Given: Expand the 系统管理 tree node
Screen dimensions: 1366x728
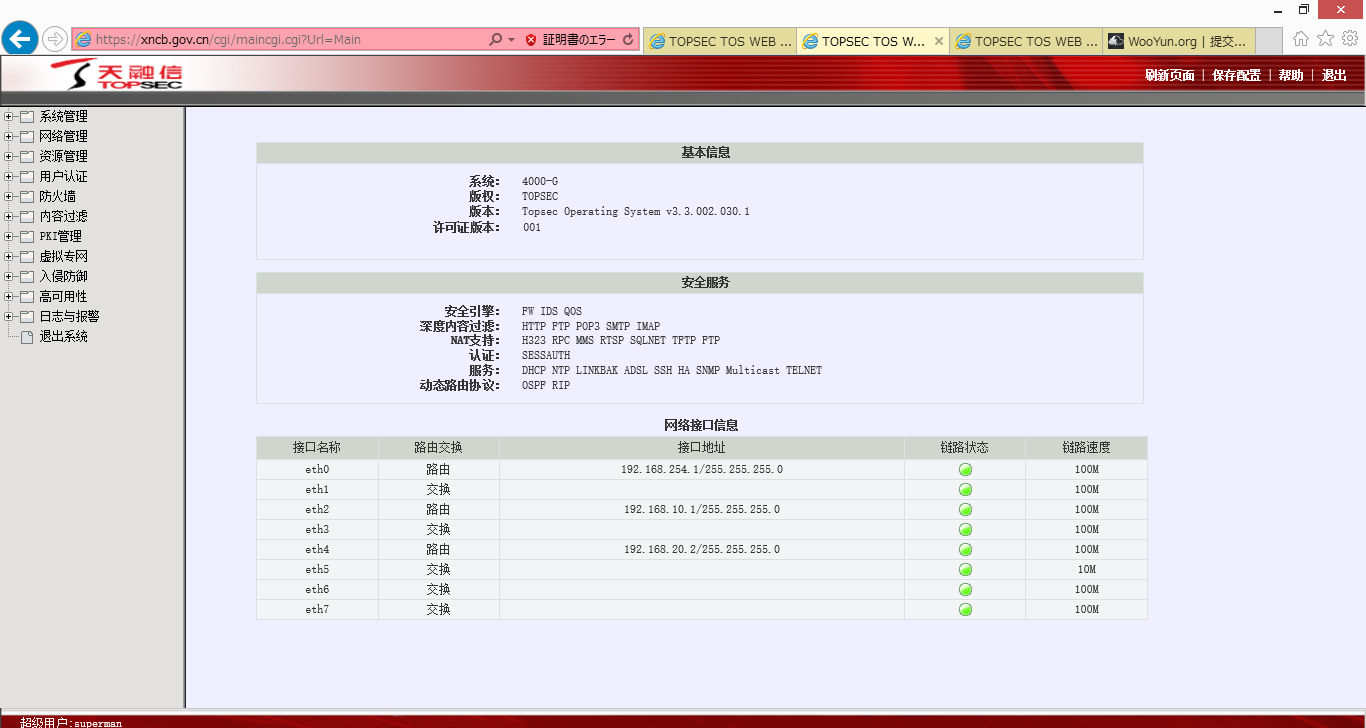Looking at the screenshot, I should click(x=9, y=116).
